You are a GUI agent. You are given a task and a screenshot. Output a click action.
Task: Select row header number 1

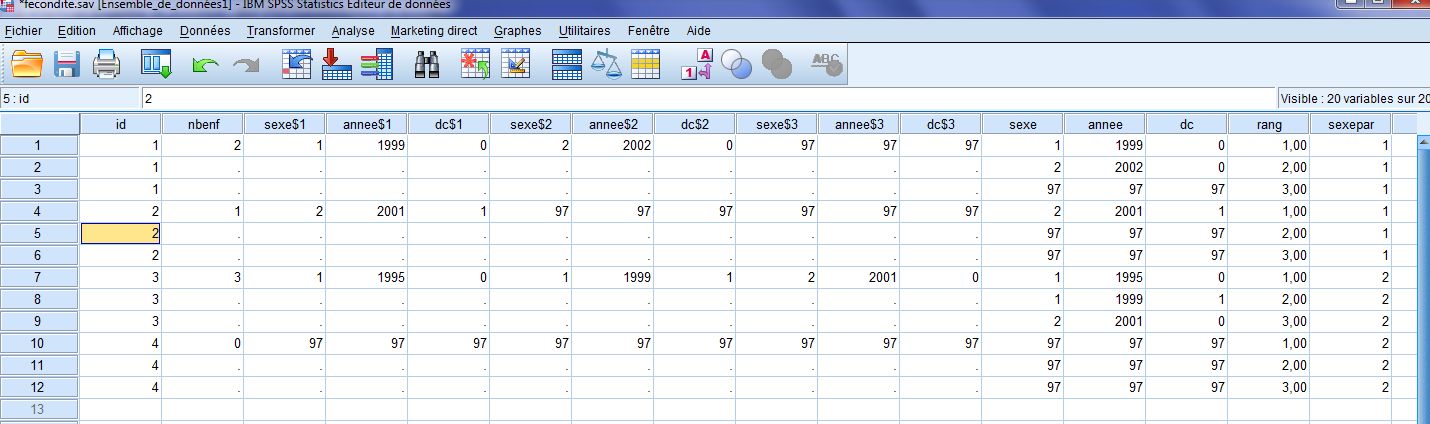[39, 146]
